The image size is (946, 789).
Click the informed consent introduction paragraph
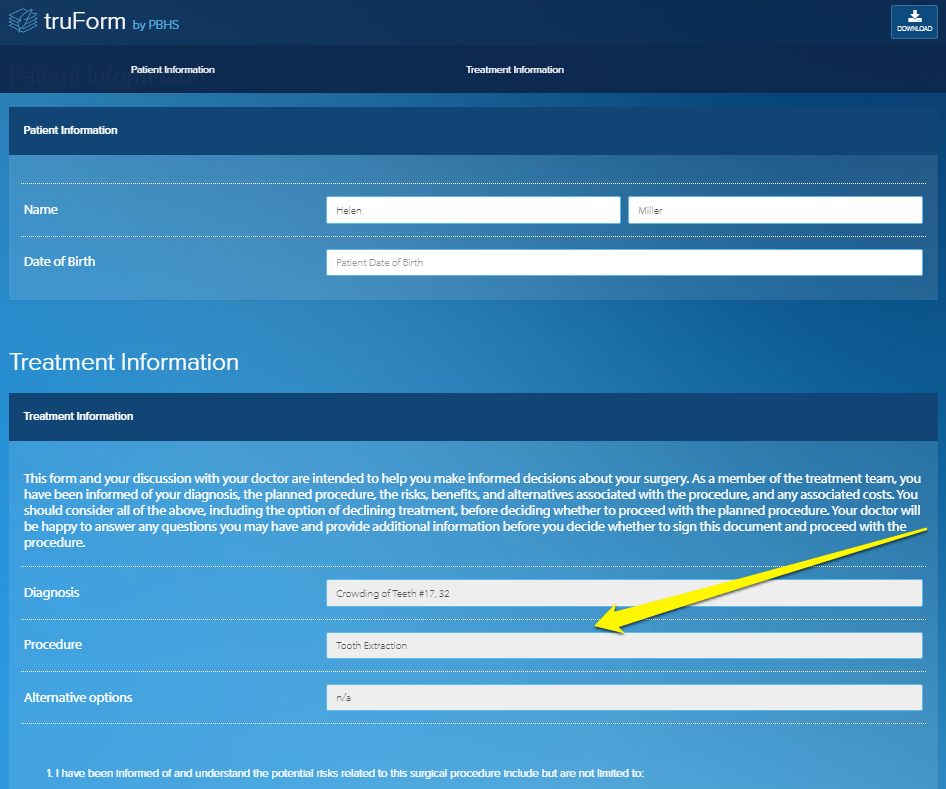pyautogui.click(x=472, y=511)
